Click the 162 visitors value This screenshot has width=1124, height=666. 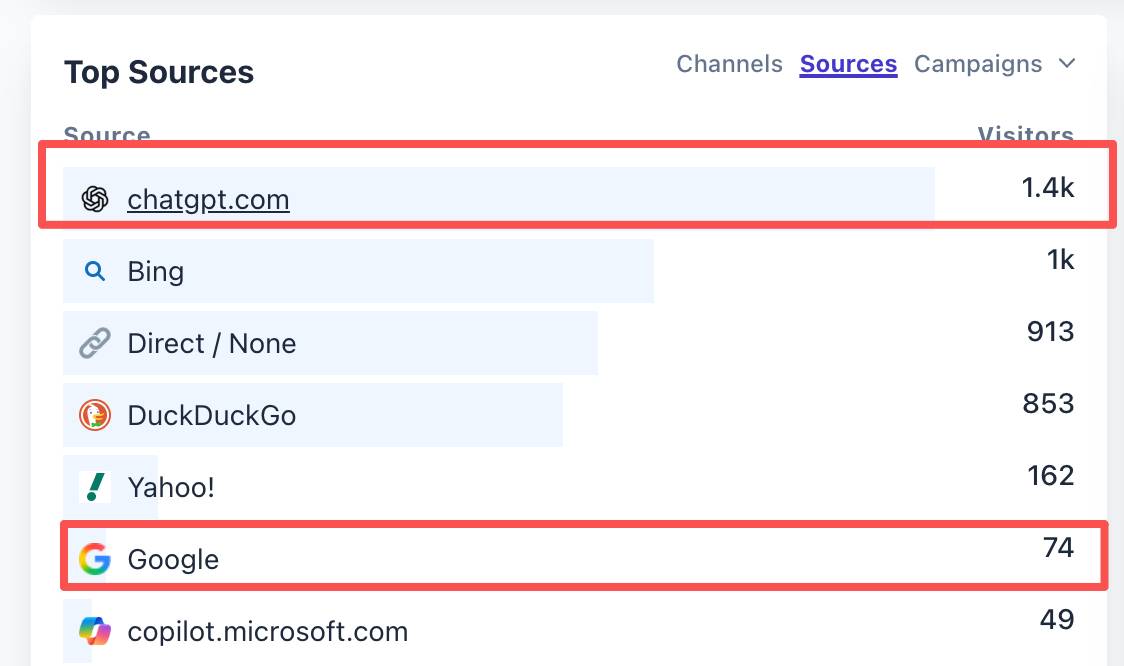click(1050, 475)
